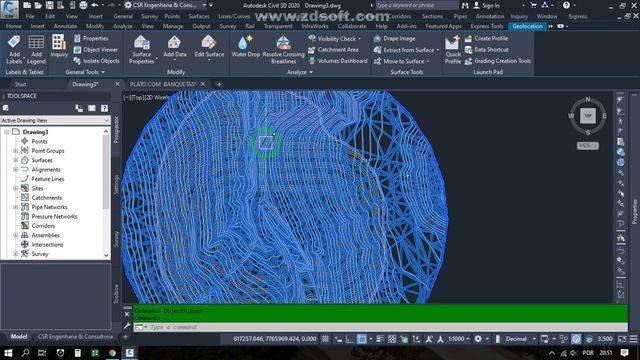Open Surface Properties from the Modify panel
The height and width of the screenshot is (360, 640).
tap(142, 49)
